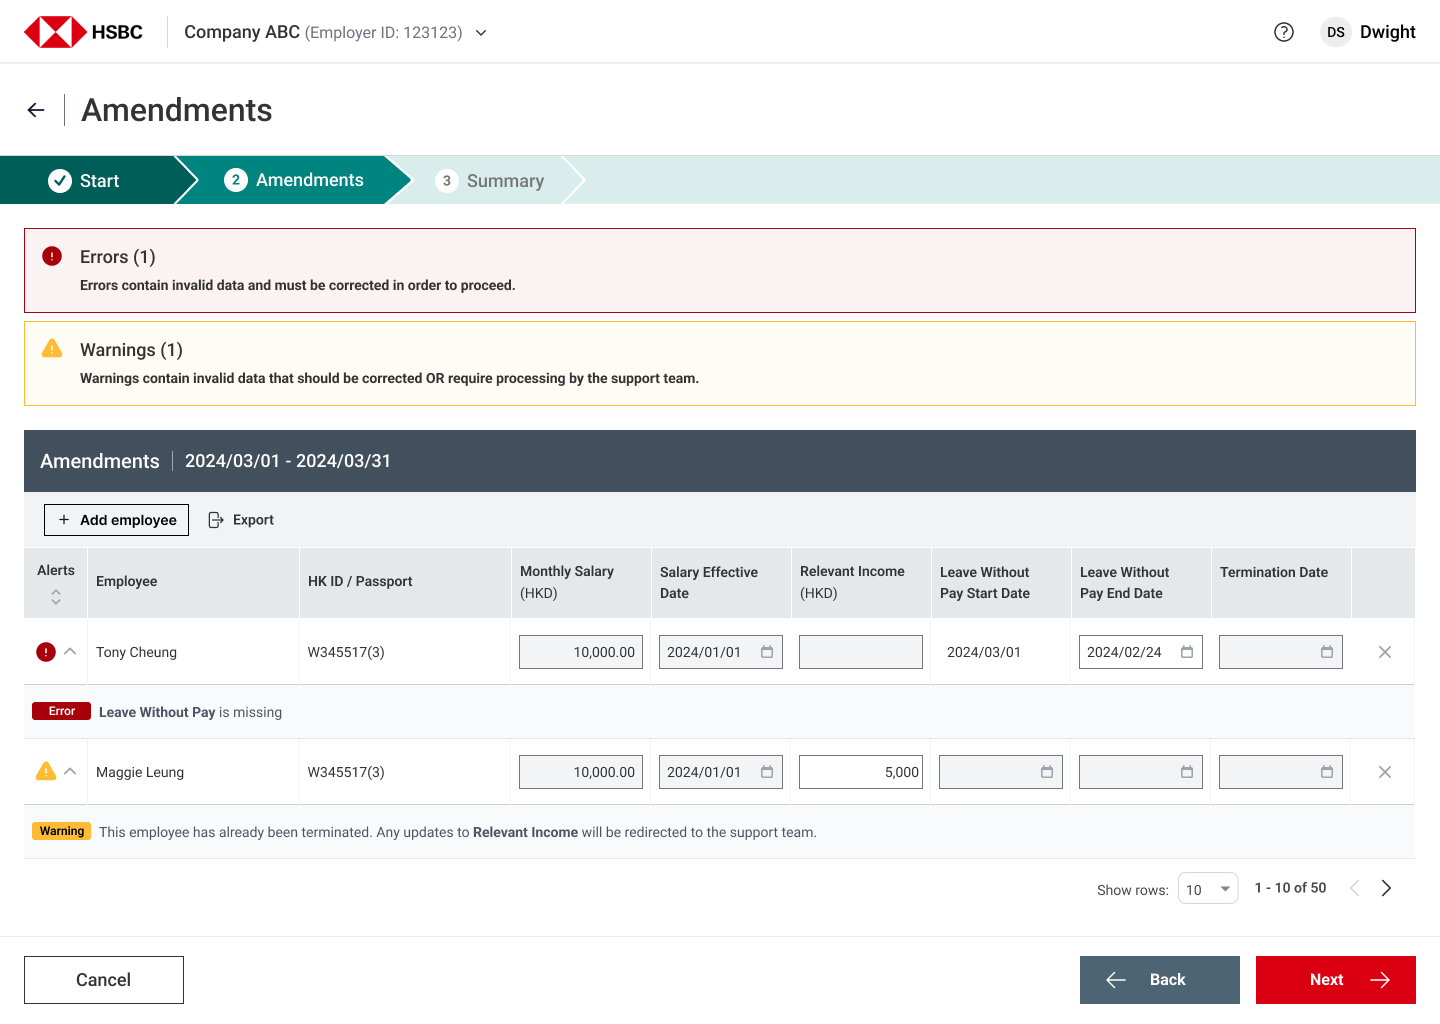Click Add employee button
Screen dimensions: 1440x1024
pos(116,520)
